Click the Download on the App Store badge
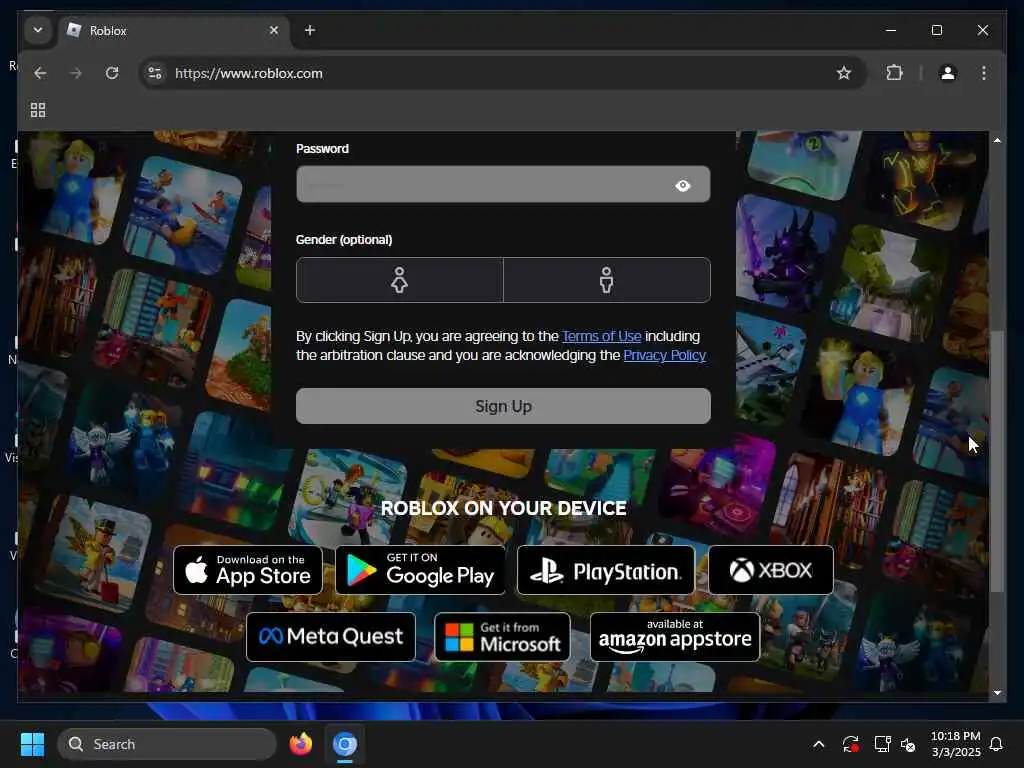Screen dimensions: 1024x768 tap(248, 570)
